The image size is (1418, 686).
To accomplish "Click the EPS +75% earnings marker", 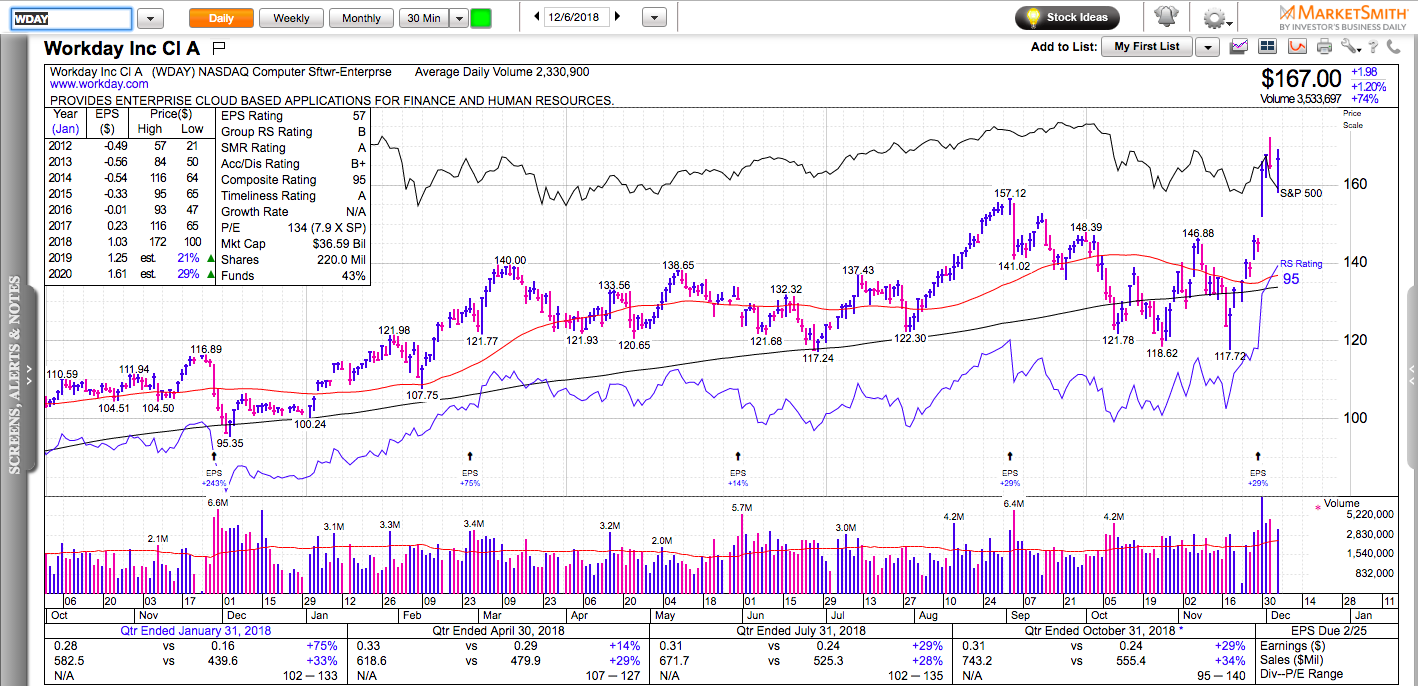I will pos(471,470).
